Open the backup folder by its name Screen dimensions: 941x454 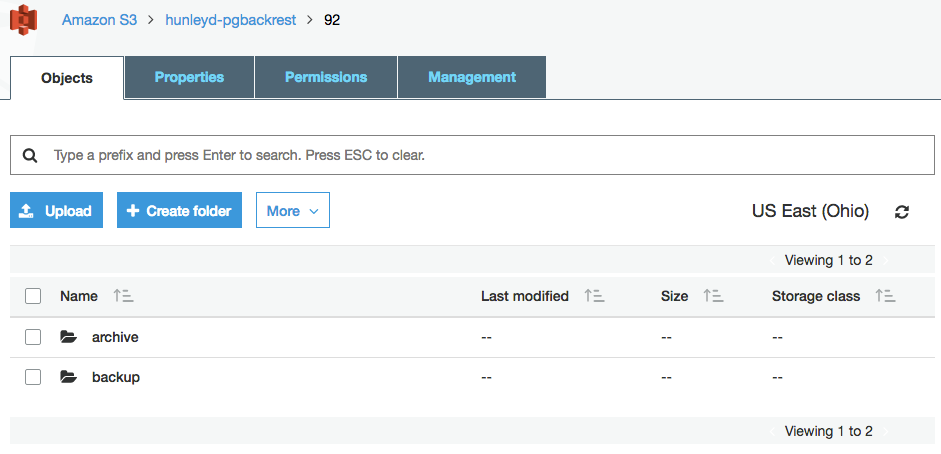(116, 377)
